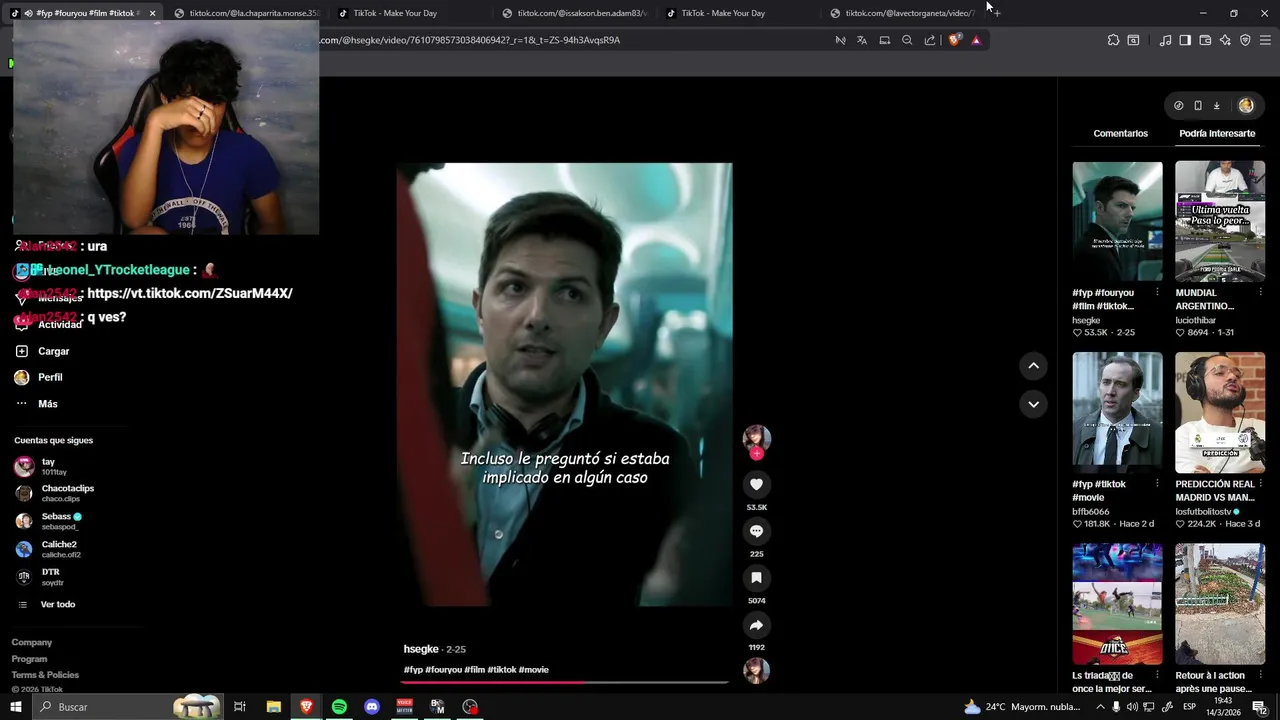This screenshot has width=1280, height=720.
Task: Click the #movie hashtag in the caption
Action: point(534,670)
